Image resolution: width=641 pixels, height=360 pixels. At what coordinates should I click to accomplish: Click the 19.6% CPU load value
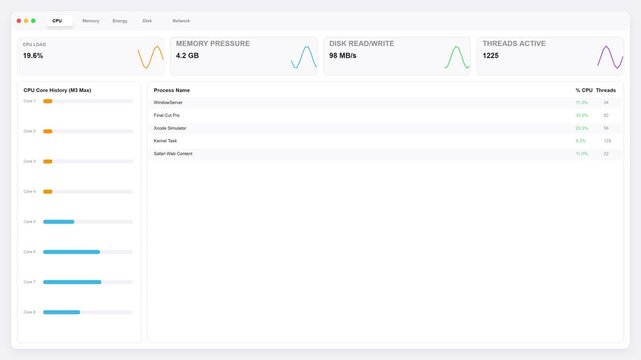click(33, 56)
